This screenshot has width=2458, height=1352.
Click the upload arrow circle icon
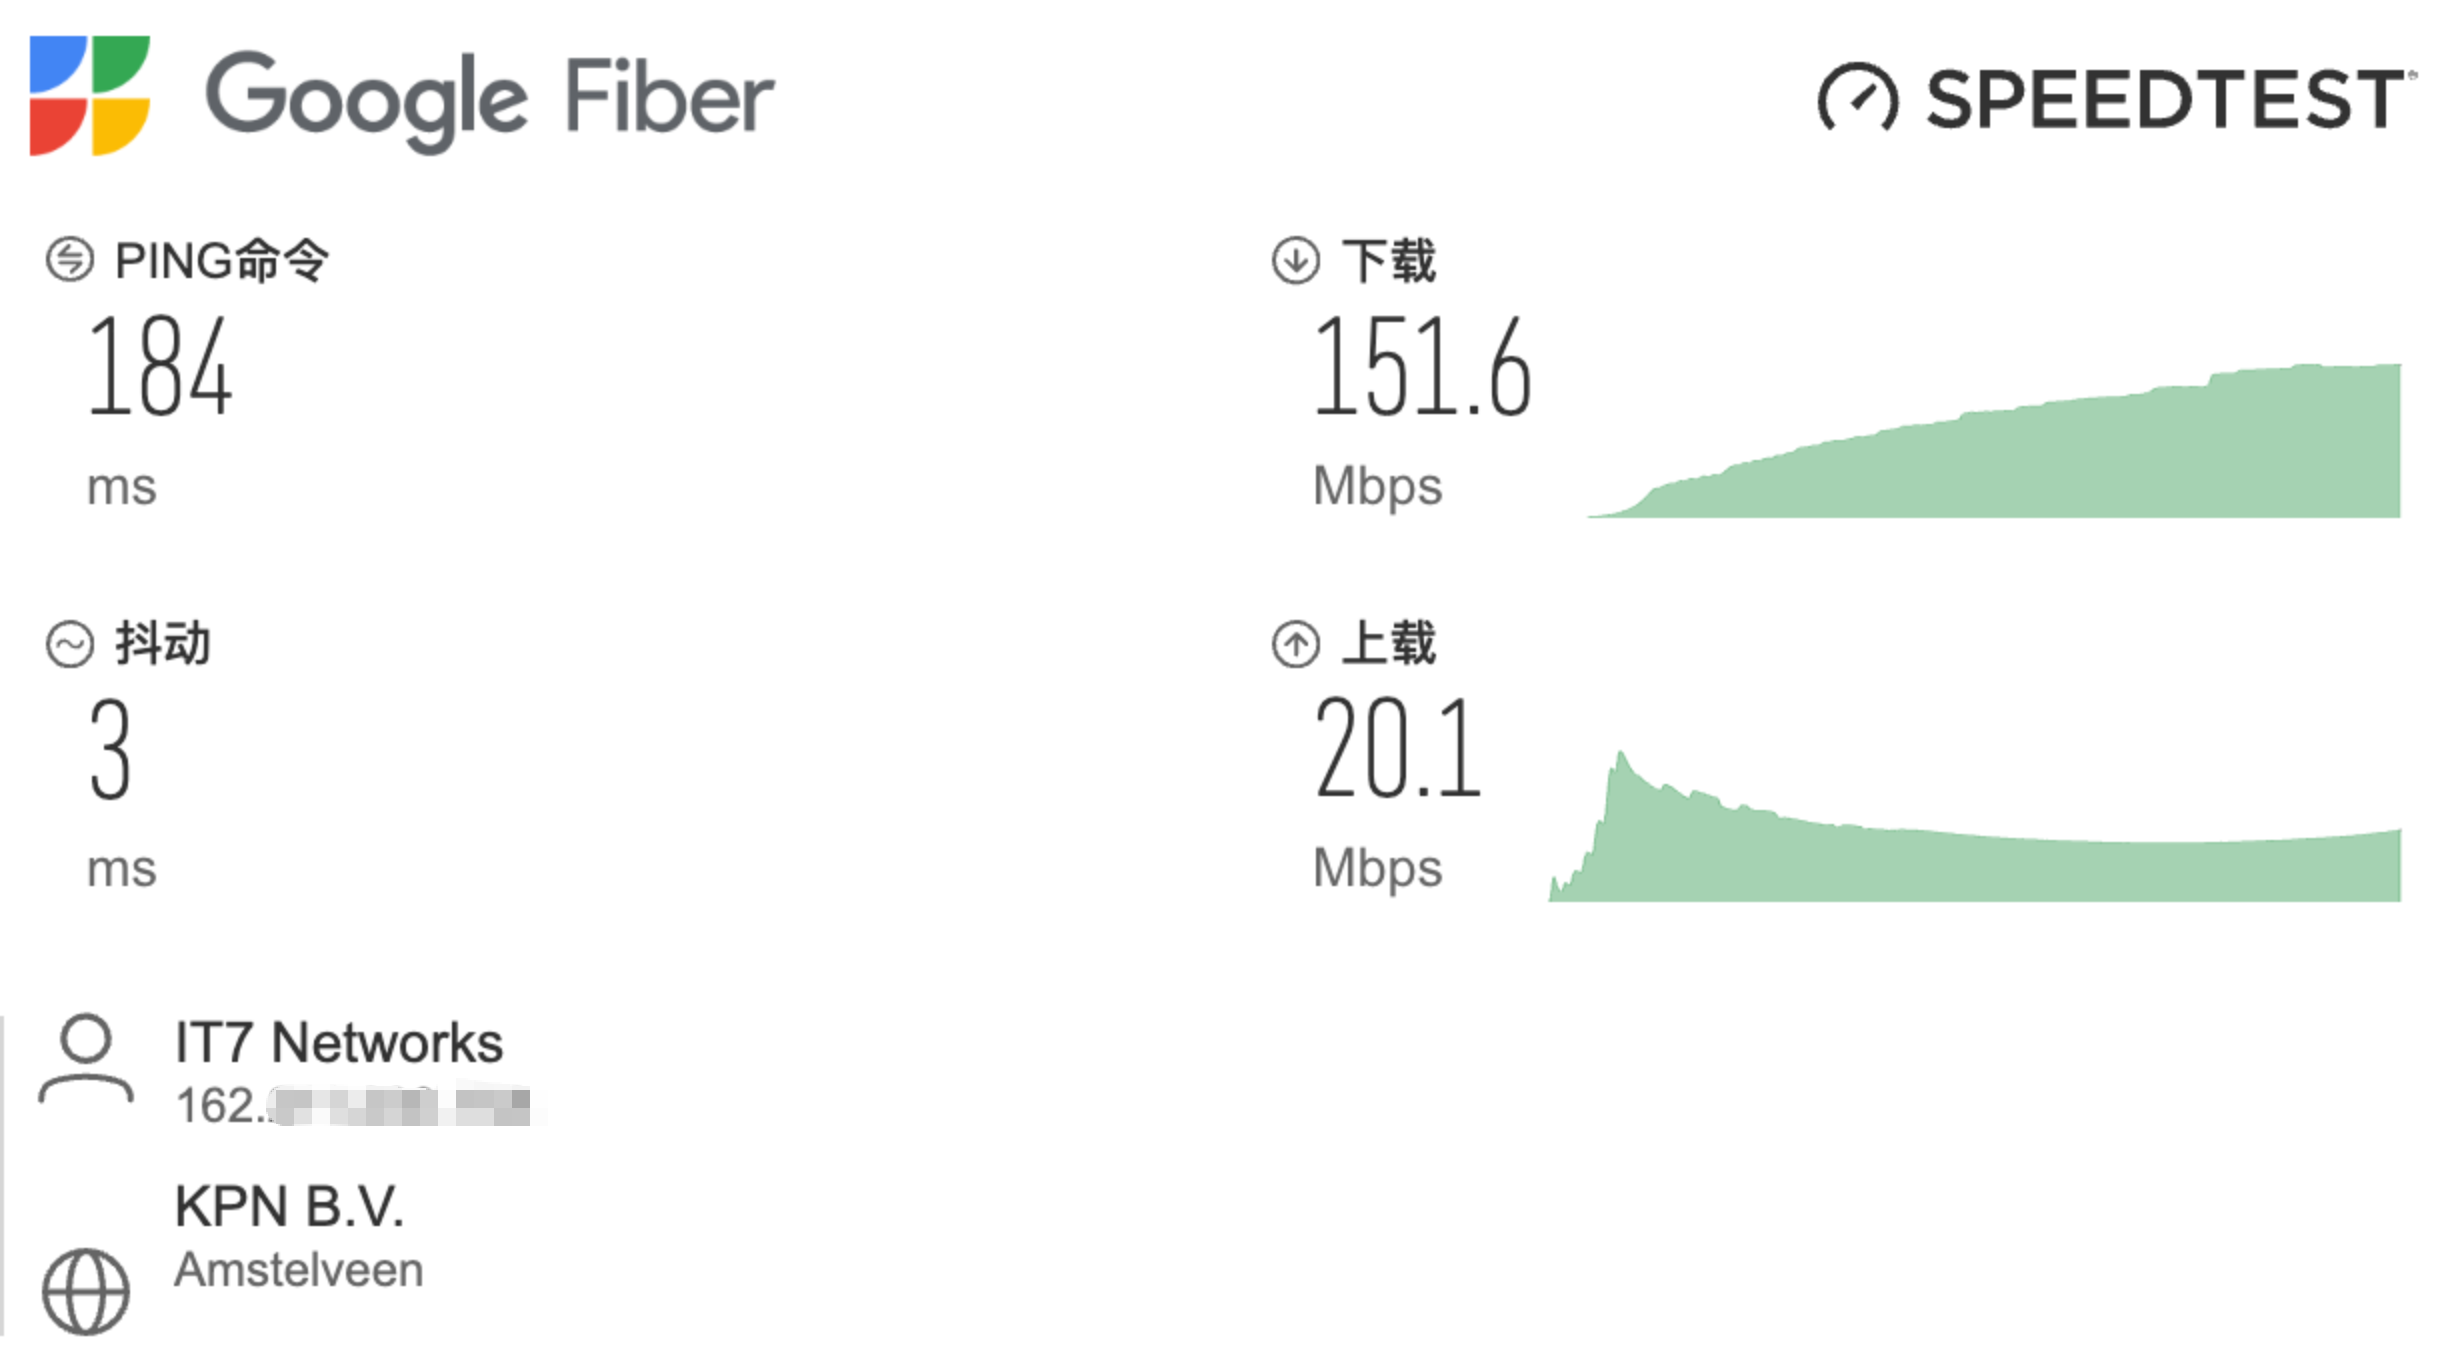pyautogui.click(x=1296, y=643)
